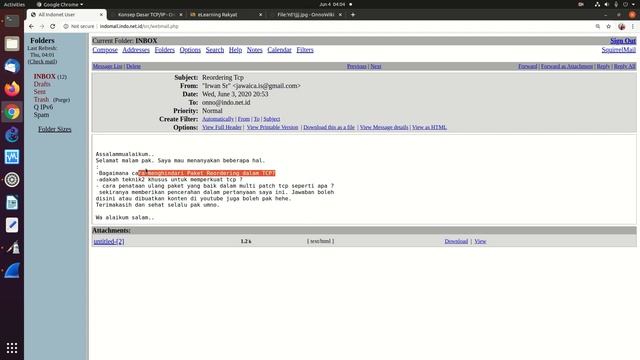Open attachment untitled-[2]
Image resolution: width=640 pixels, height=360 pixels.
109,241
